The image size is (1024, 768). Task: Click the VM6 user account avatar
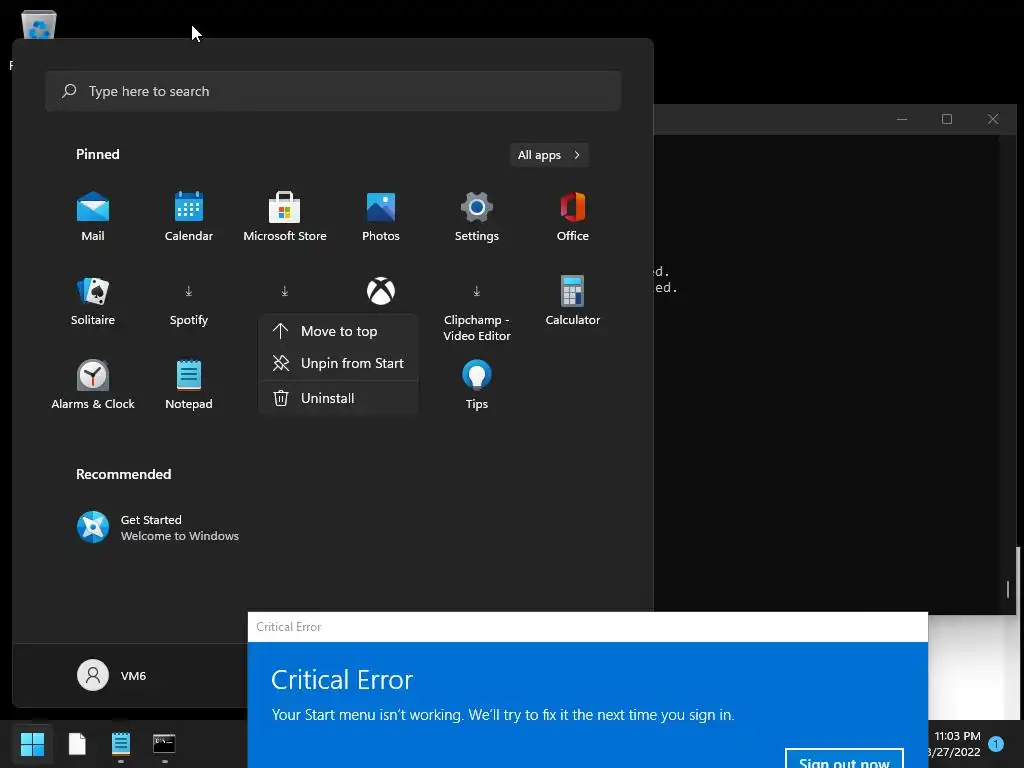pyautogui.click(x=93, y=675)
